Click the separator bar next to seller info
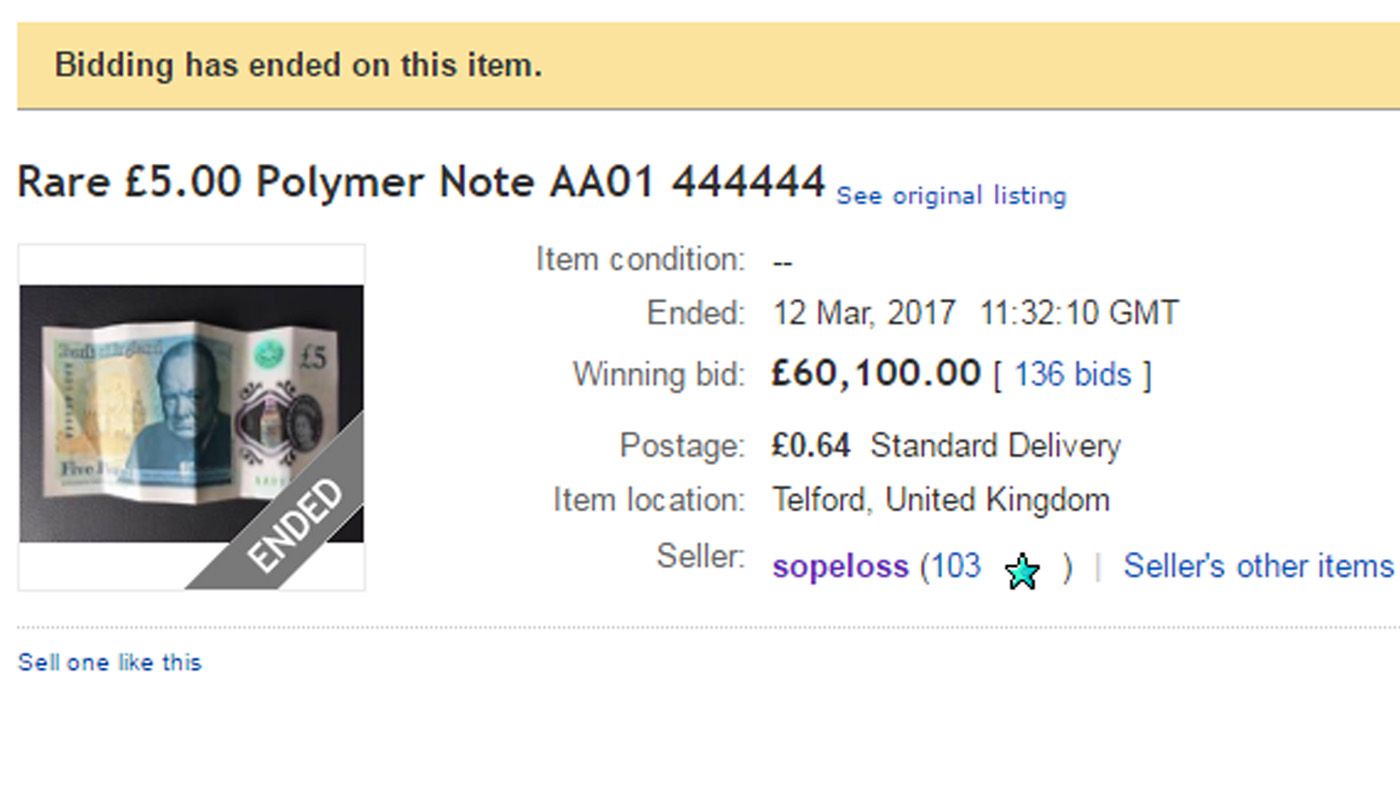1400x788 pixels. [1098, 565]
